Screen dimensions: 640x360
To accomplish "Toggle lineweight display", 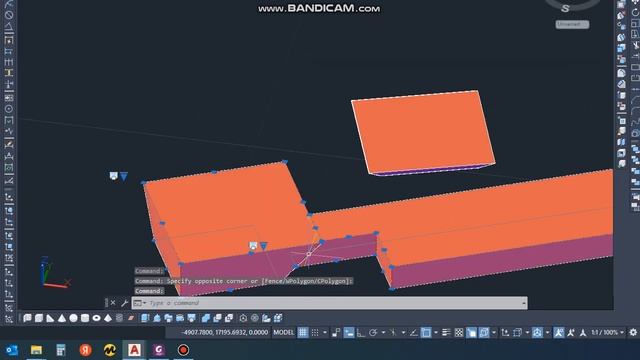I will (x=446, y=333).
